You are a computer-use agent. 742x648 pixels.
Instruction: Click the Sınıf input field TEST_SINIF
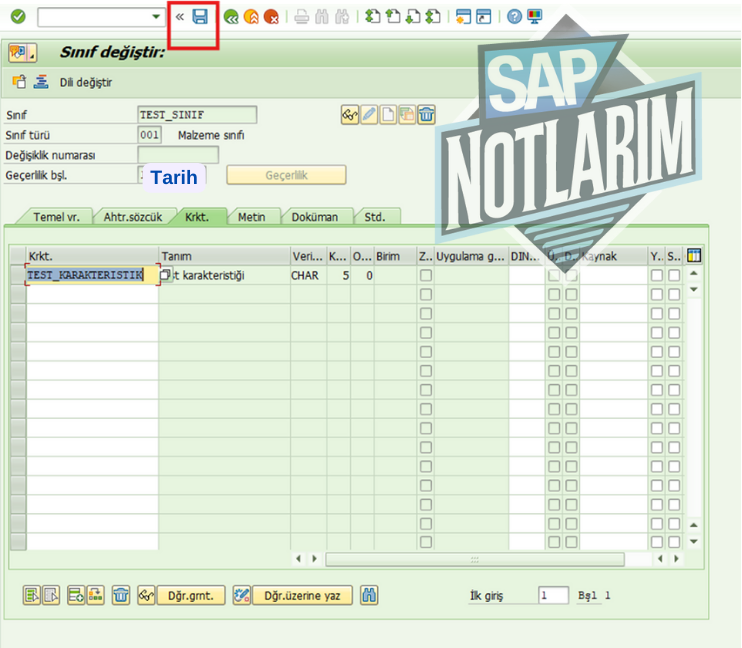tap(197, 115)
